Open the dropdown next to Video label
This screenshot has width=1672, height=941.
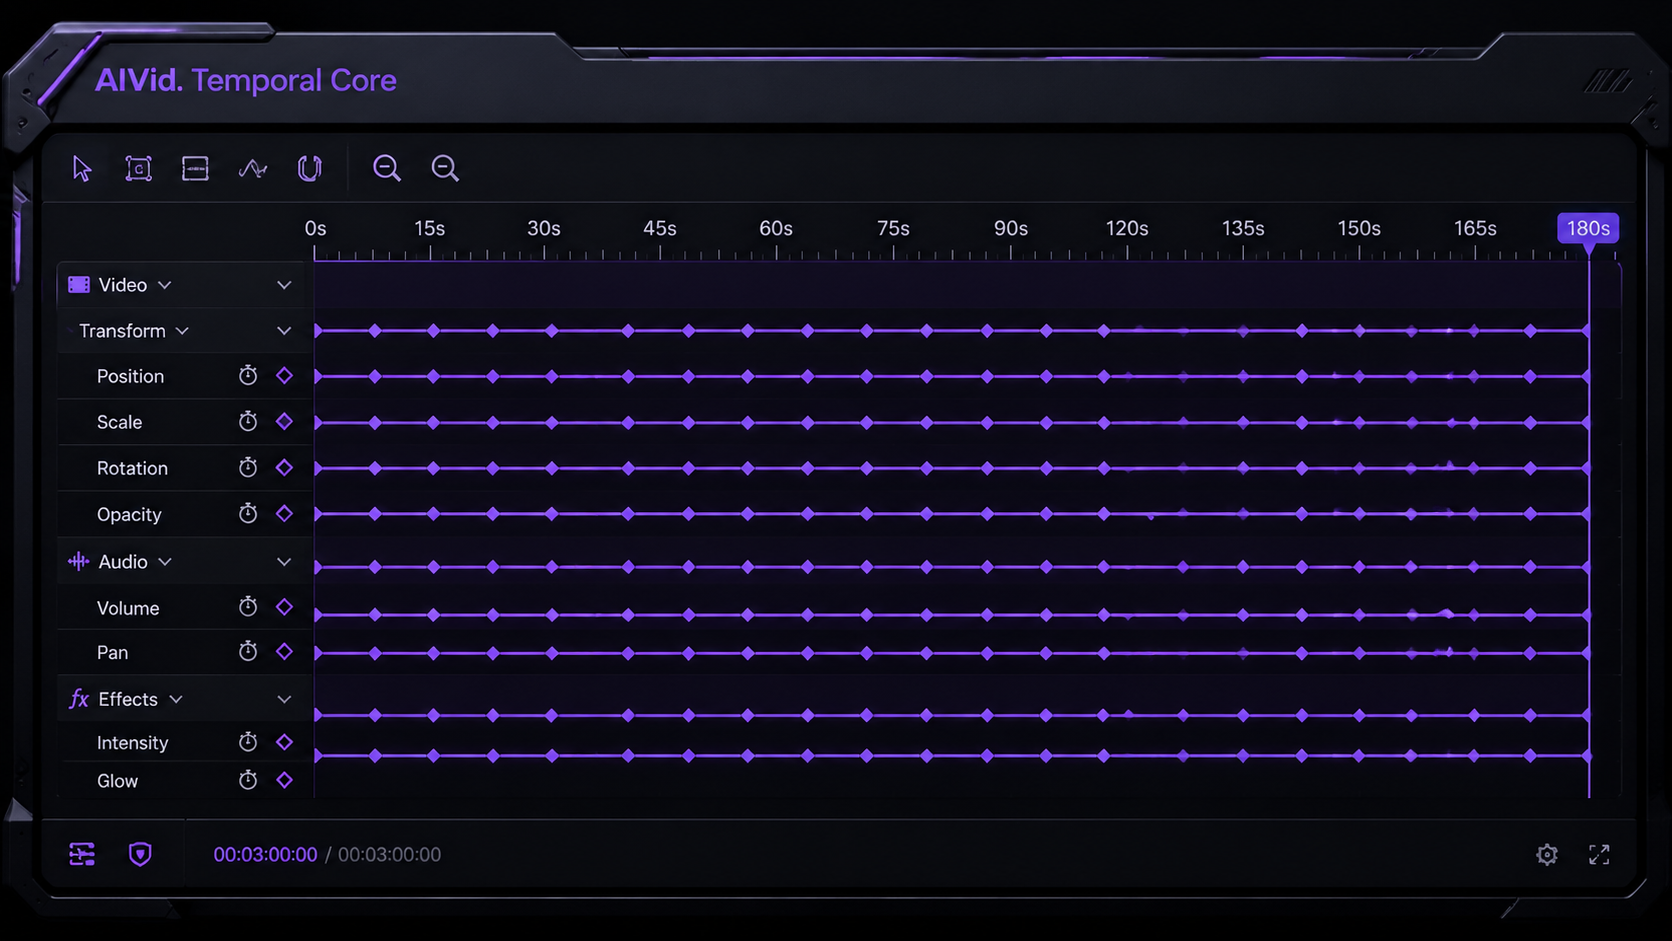coord(165,285)
